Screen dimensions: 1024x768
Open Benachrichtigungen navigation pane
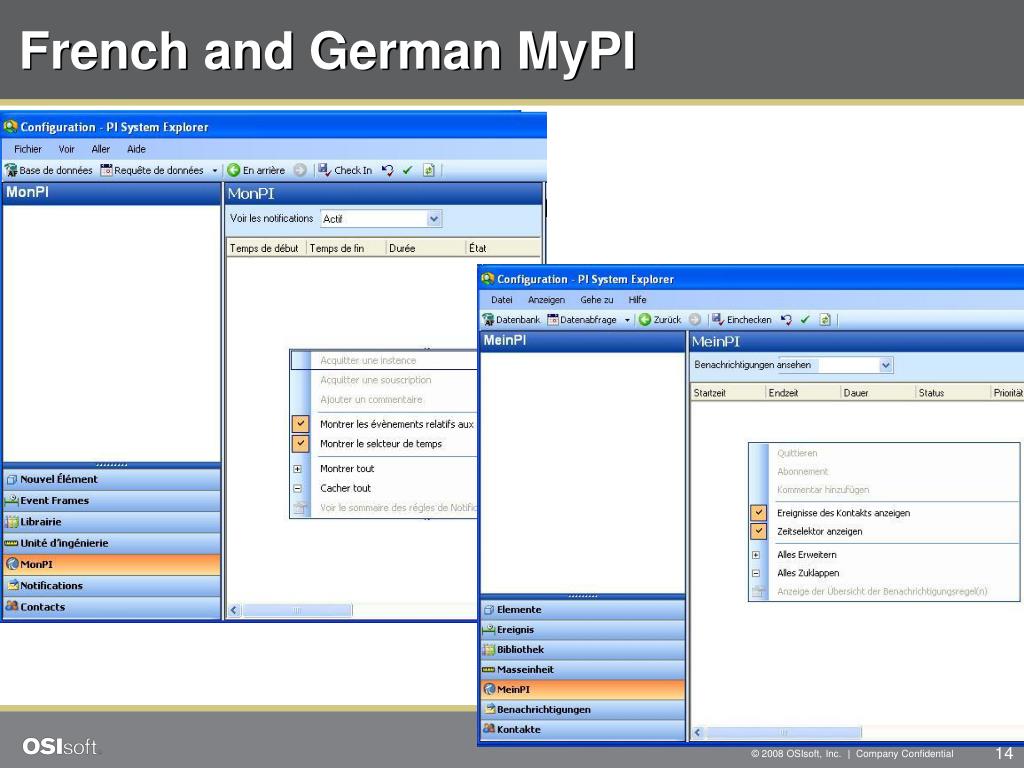[x=583, y=709]
